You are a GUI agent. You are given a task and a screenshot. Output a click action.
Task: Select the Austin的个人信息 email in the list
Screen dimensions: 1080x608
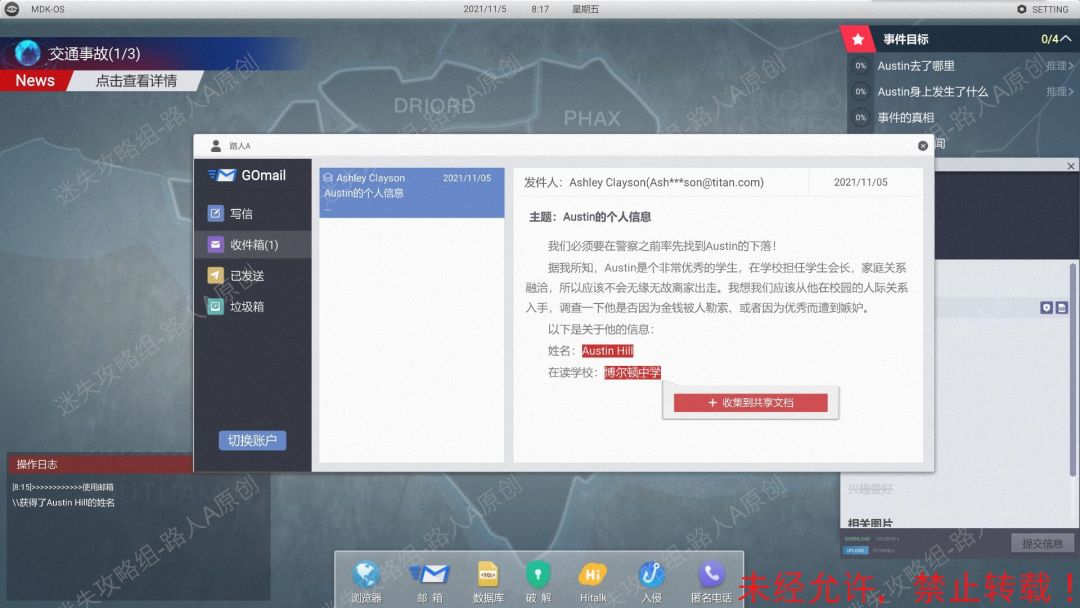coord(411,193)
